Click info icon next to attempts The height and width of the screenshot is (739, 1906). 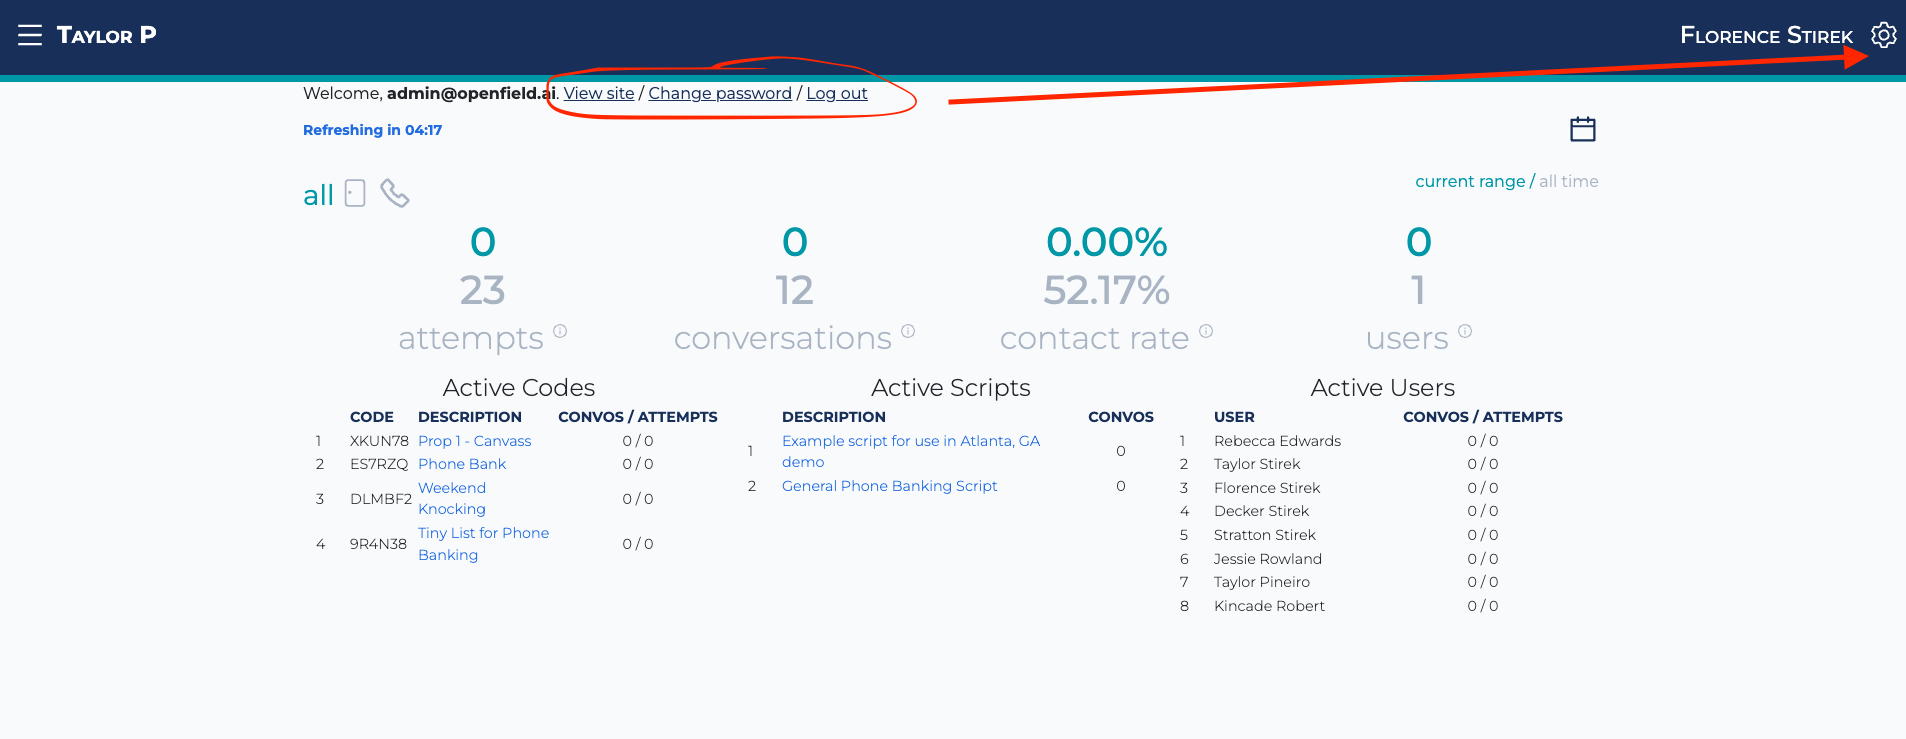560,331
